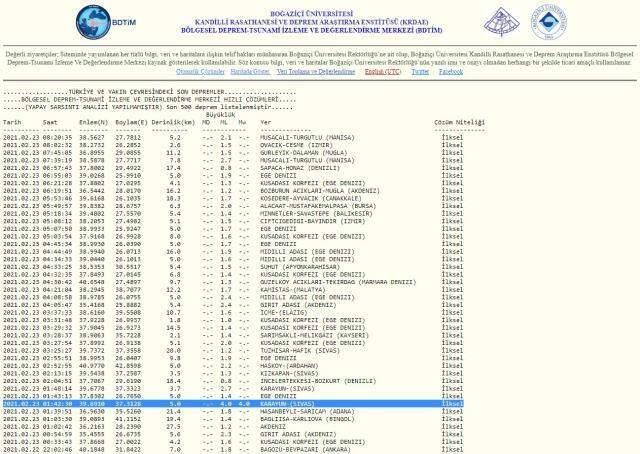640x454 pixels.
Task: Click the 'Tarih' column header
Action: [x=12, y=122]
